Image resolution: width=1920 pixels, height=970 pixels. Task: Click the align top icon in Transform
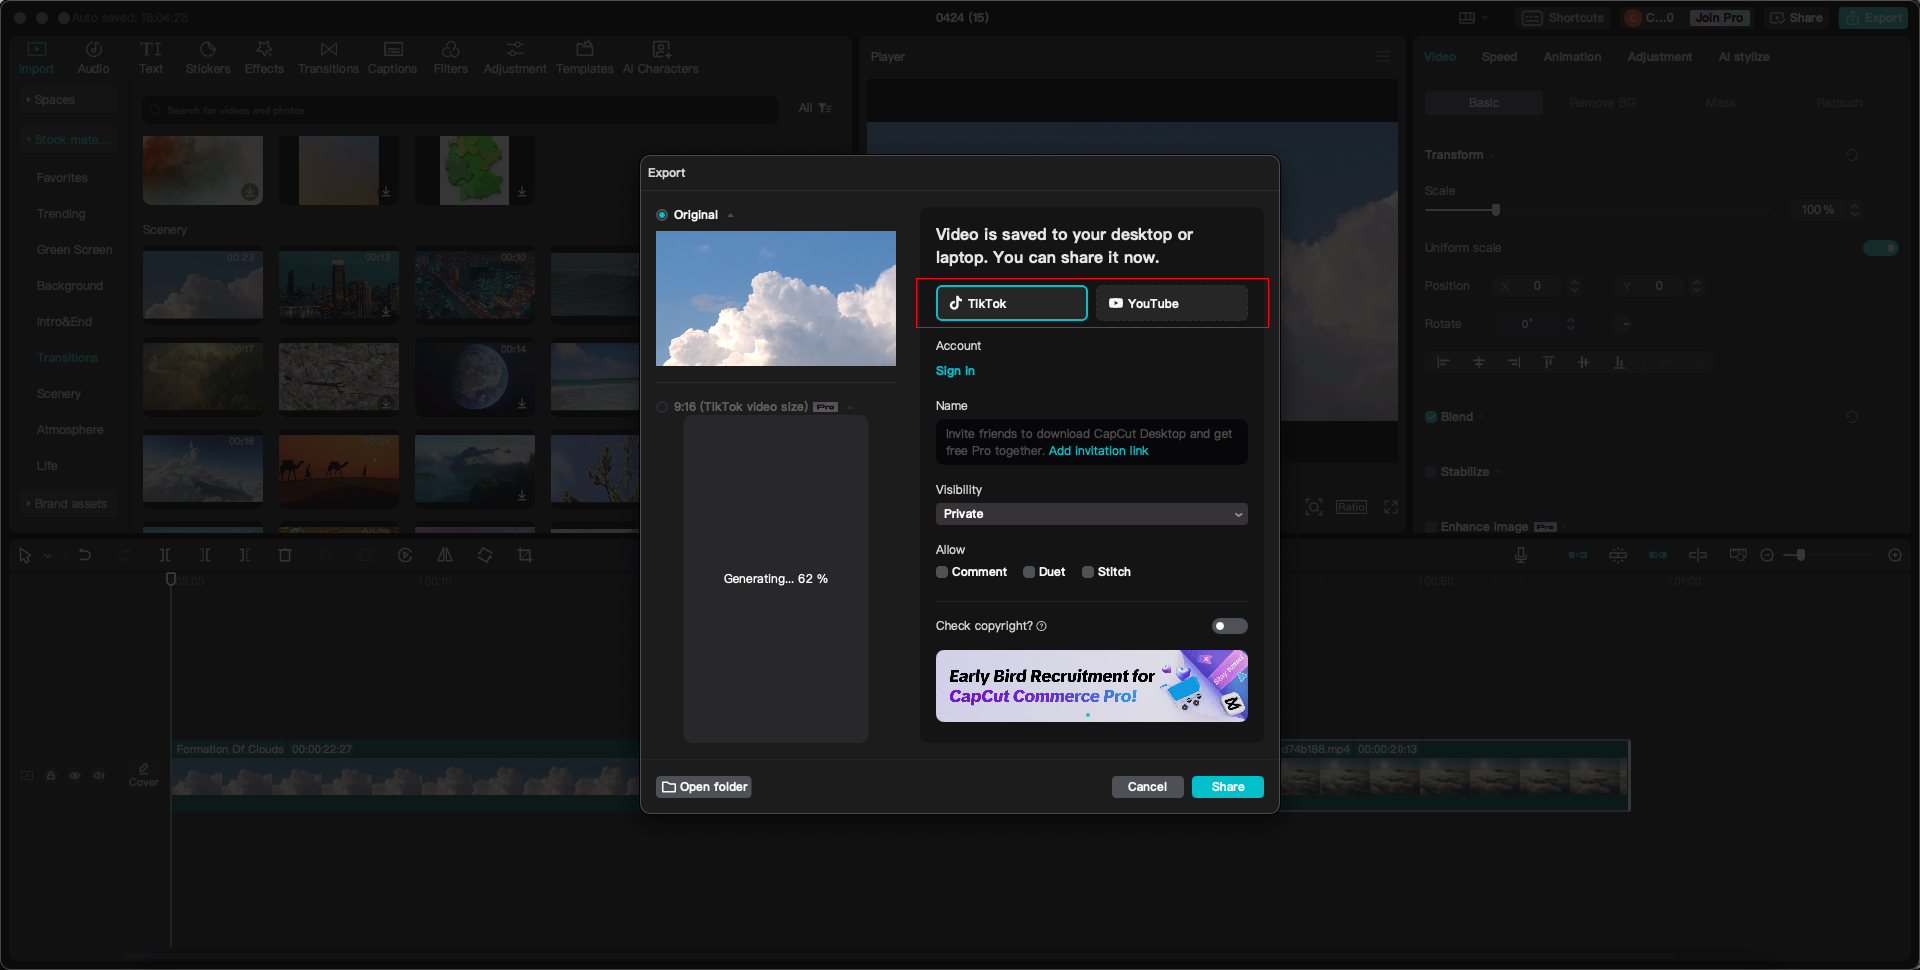[1548, 362]
